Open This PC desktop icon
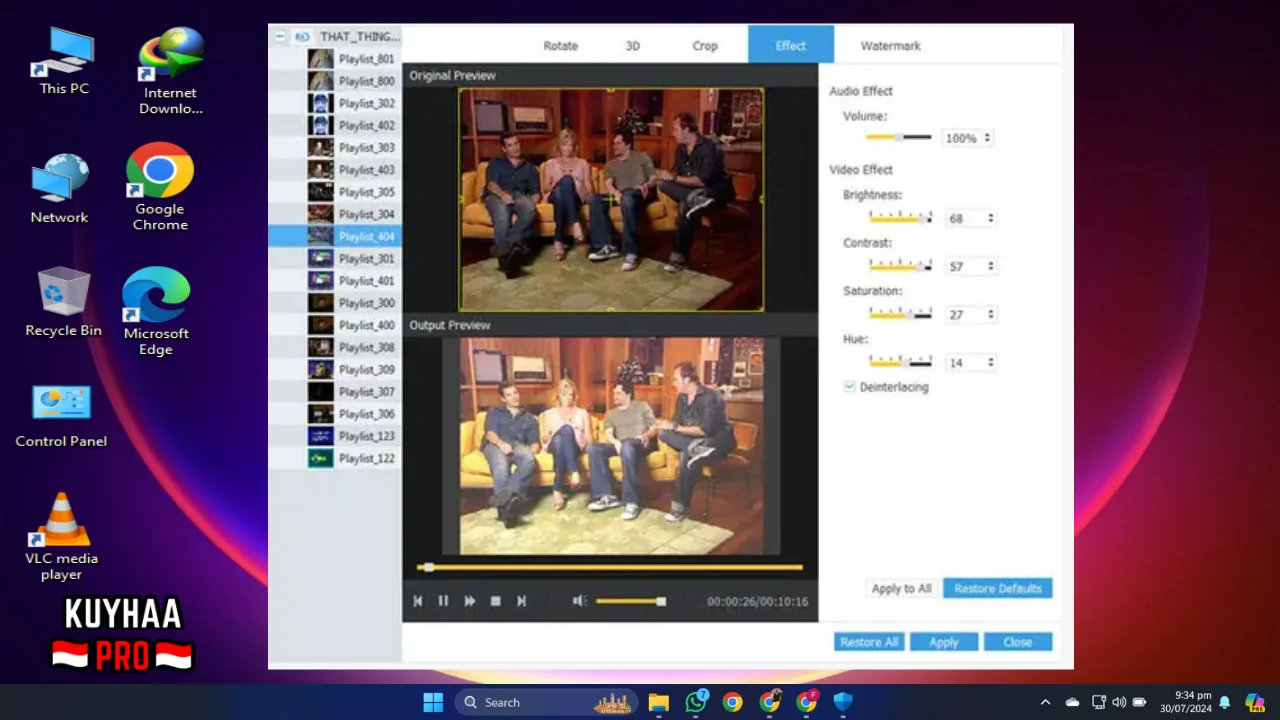The image size is (1280, 720). click(64, 62)
